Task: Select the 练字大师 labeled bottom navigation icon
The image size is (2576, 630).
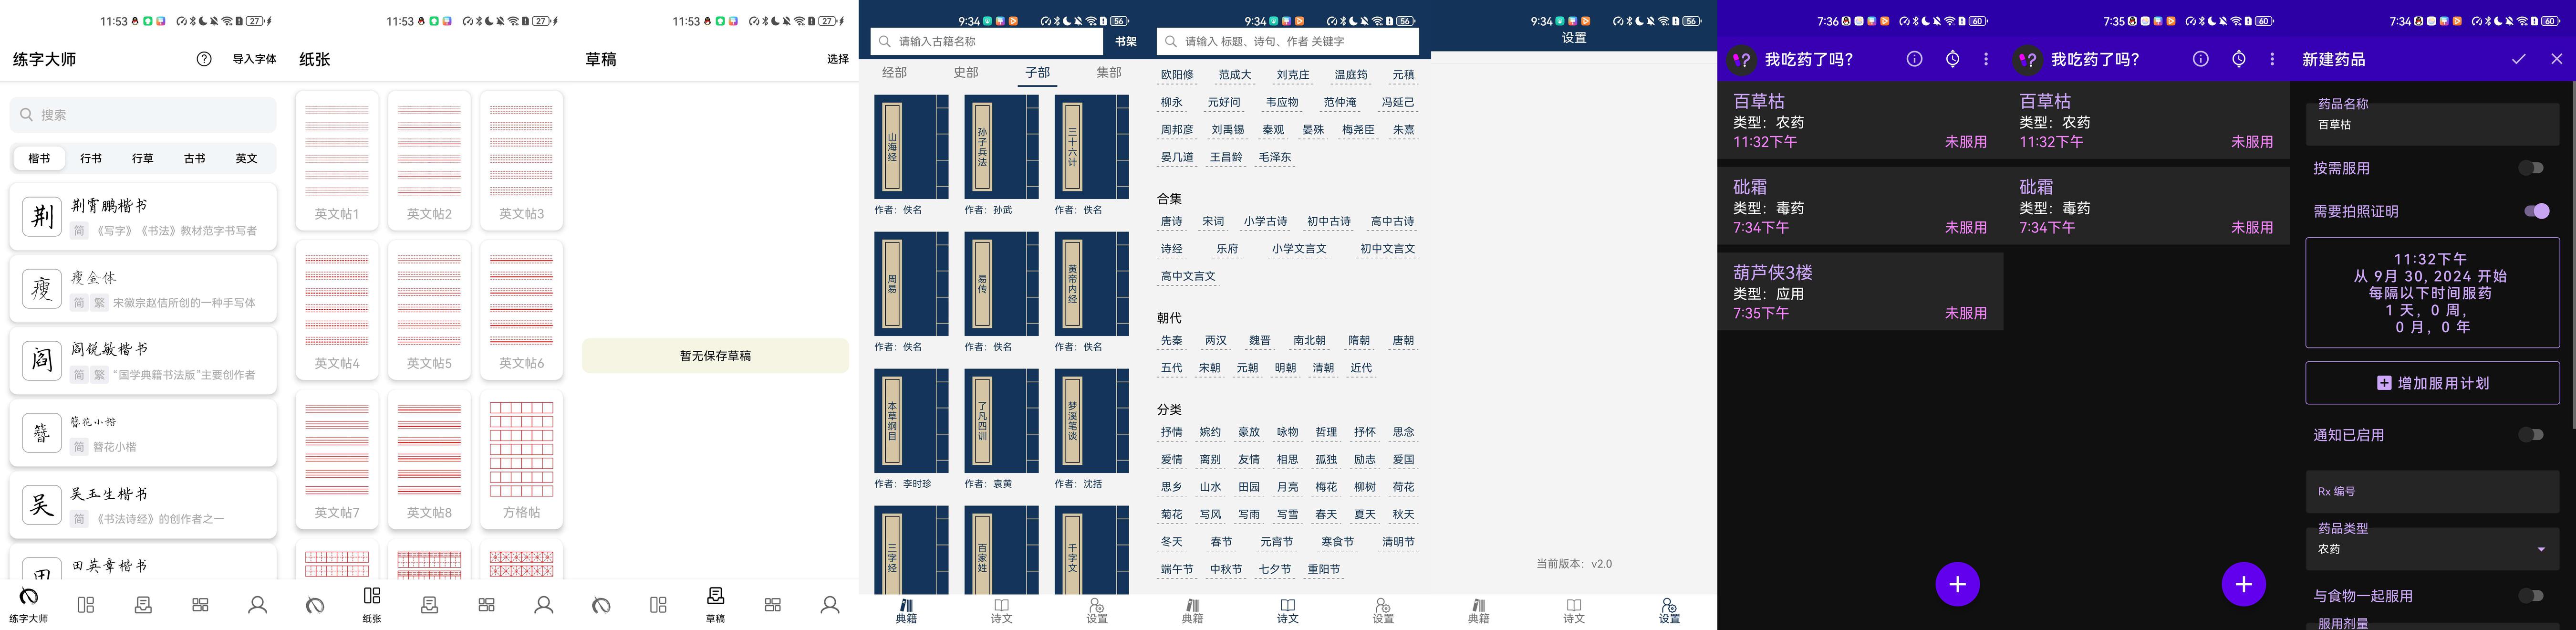Action: pos(28,605)
